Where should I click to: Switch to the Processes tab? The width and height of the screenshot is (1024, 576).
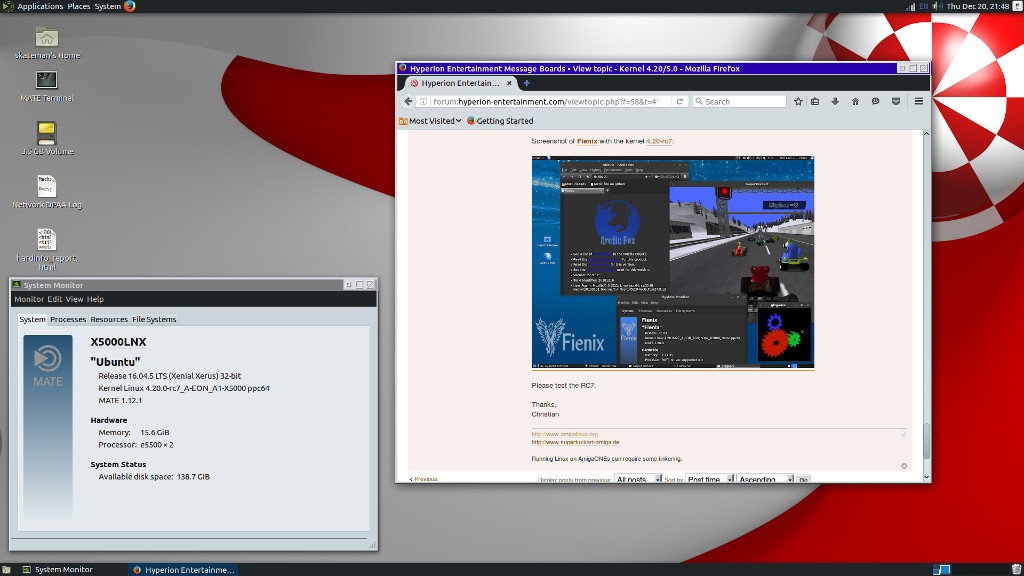click(68, 319)
